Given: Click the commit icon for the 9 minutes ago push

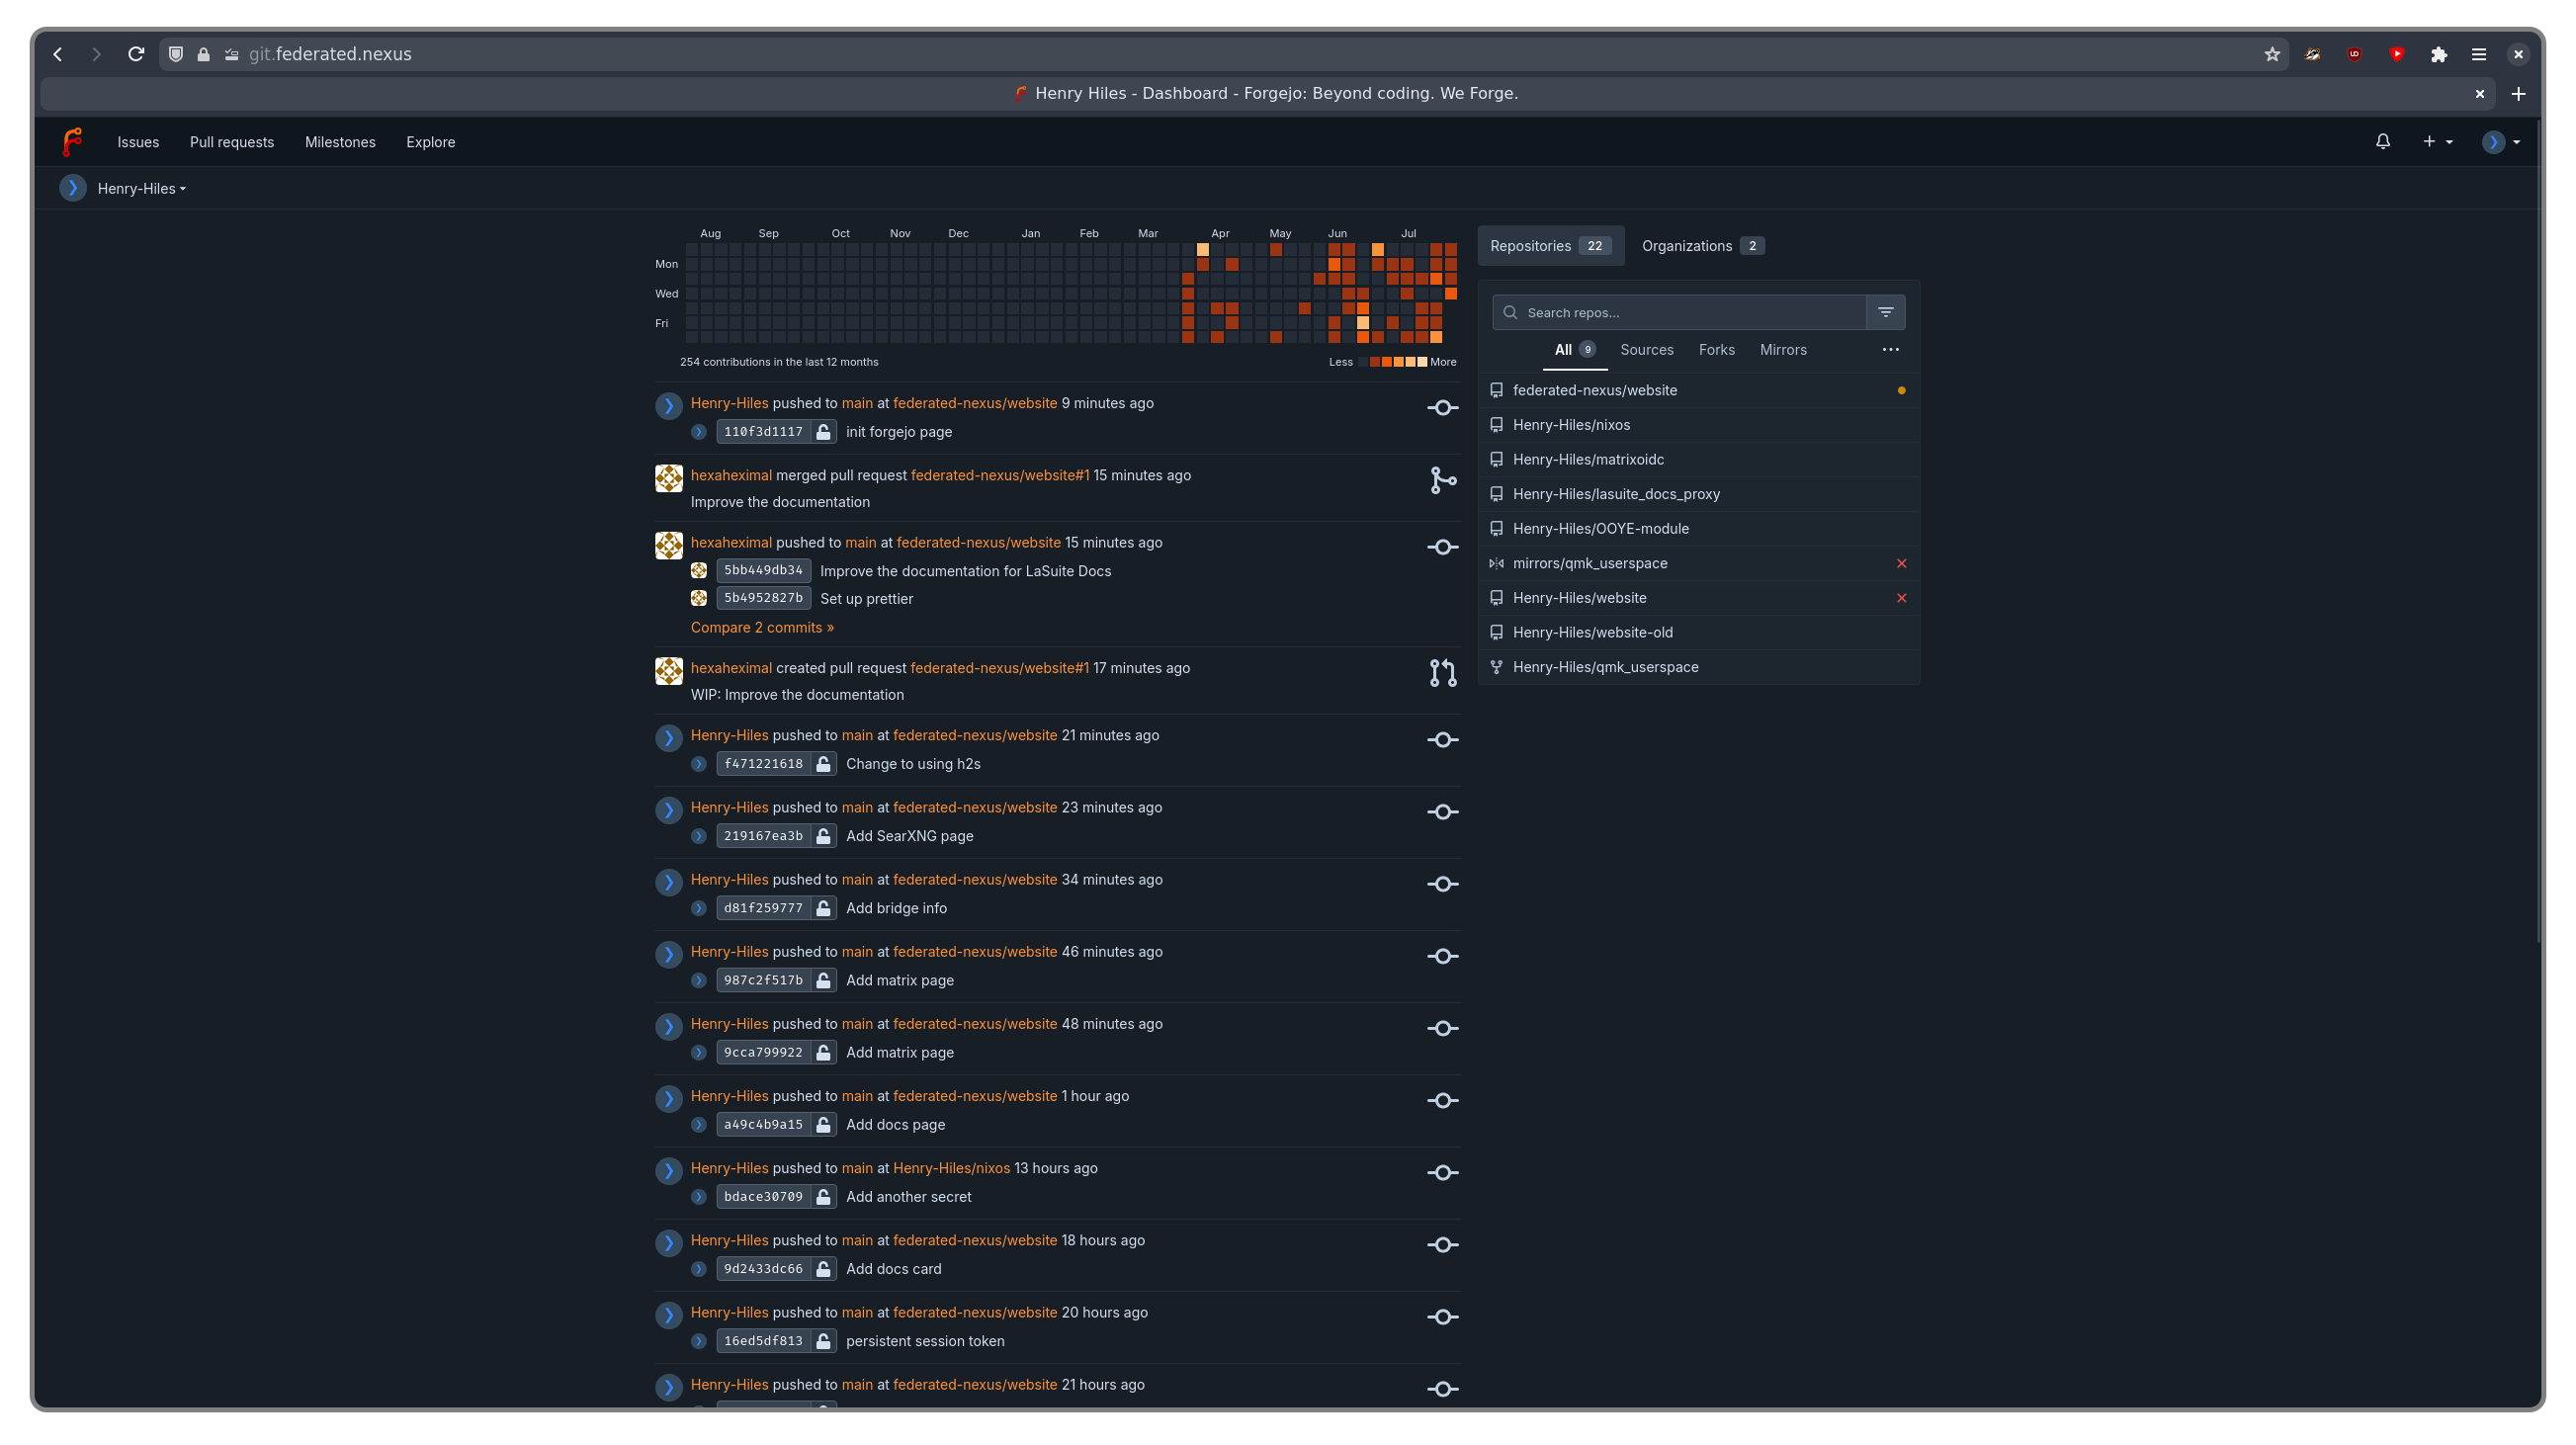Looking at the screenshot, I should click(x=1442, y=408).
